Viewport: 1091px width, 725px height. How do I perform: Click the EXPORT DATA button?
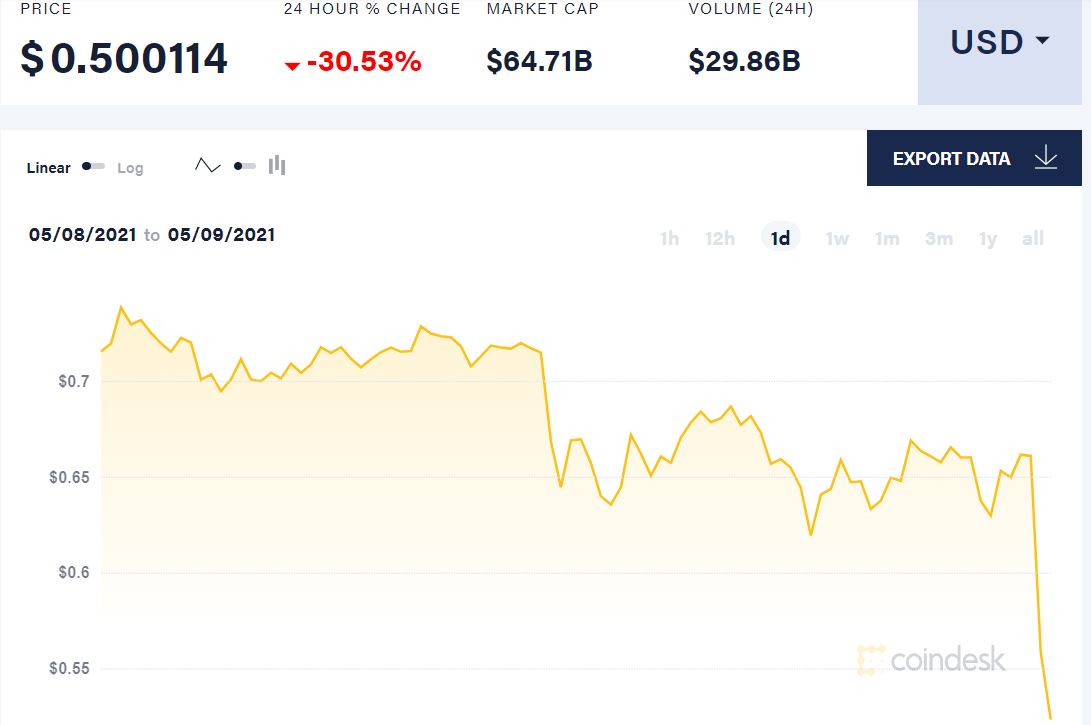point(974,158)
